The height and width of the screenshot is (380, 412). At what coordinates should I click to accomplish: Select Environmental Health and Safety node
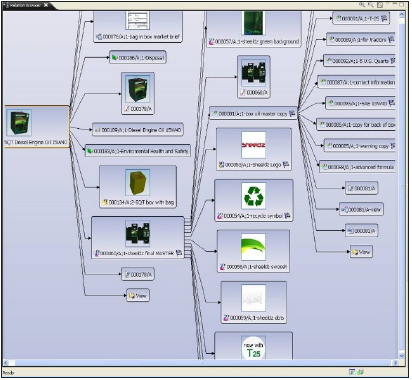[138, 151]
